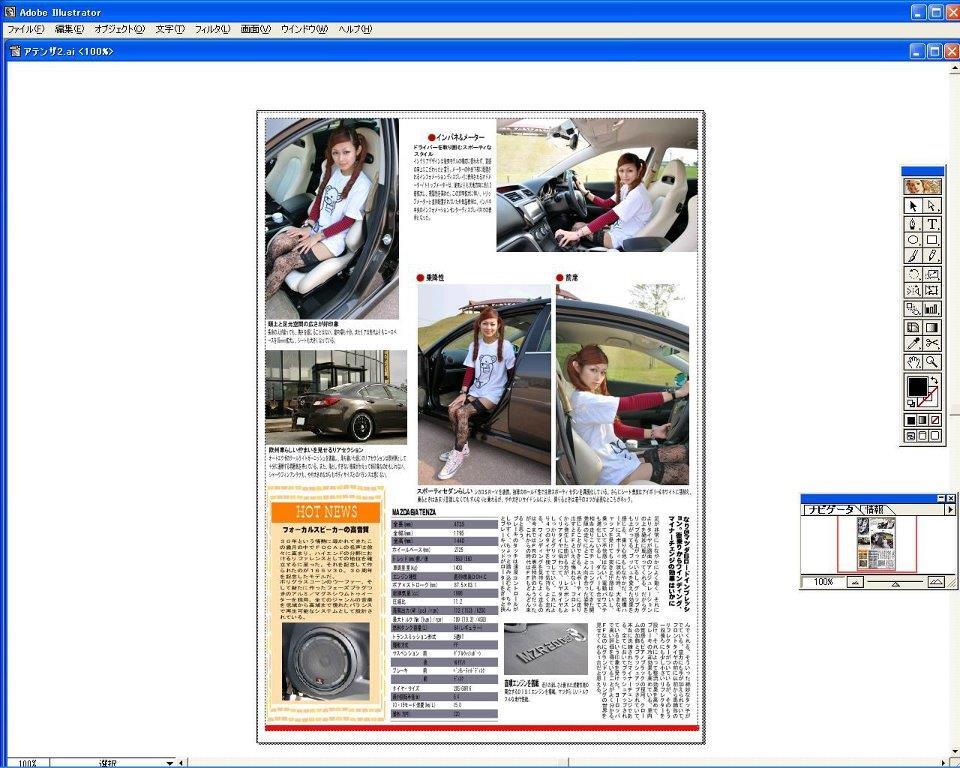The width and height of the screenshot is (960, 768).
Task: Click the Navigator 100% zoom field
Action: click(x=823, y=582)
